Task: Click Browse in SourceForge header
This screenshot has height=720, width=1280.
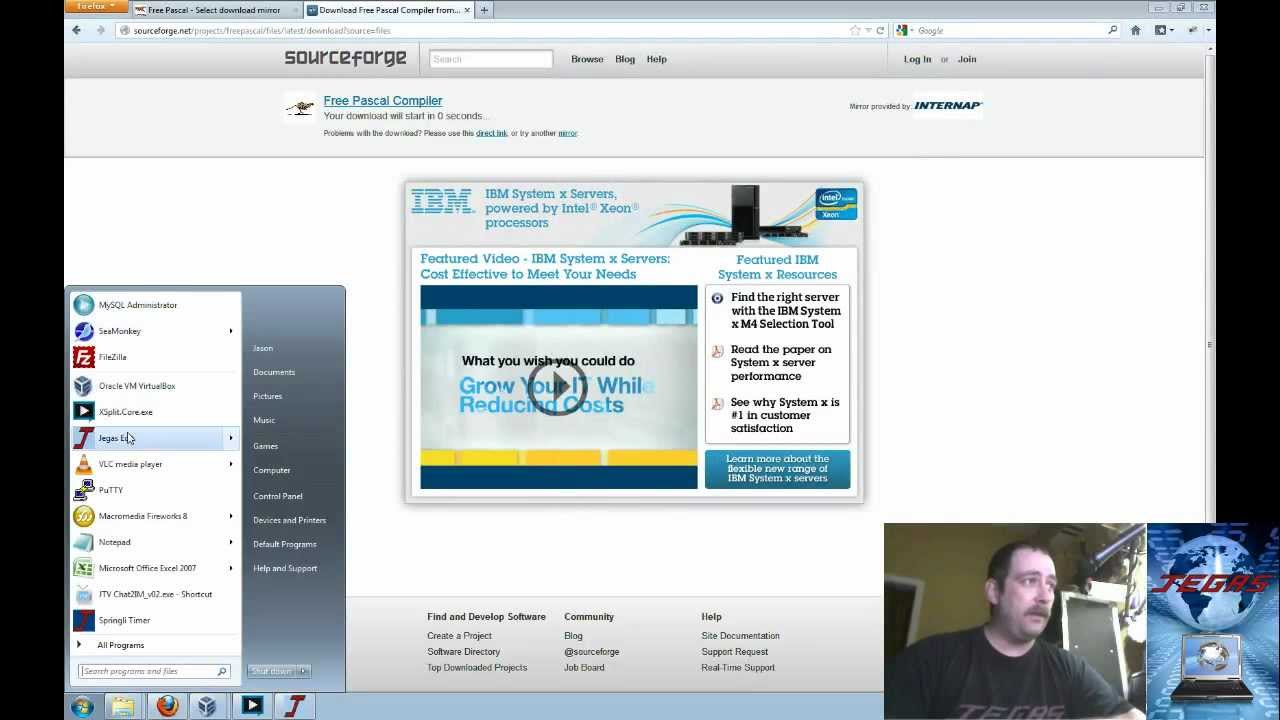Action: click(x=587, y=59)
